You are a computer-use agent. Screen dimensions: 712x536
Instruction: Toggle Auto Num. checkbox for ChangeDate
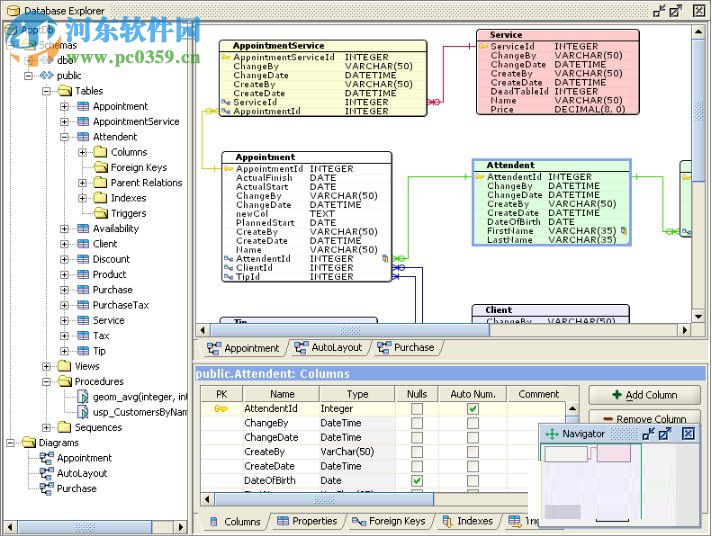473,437
